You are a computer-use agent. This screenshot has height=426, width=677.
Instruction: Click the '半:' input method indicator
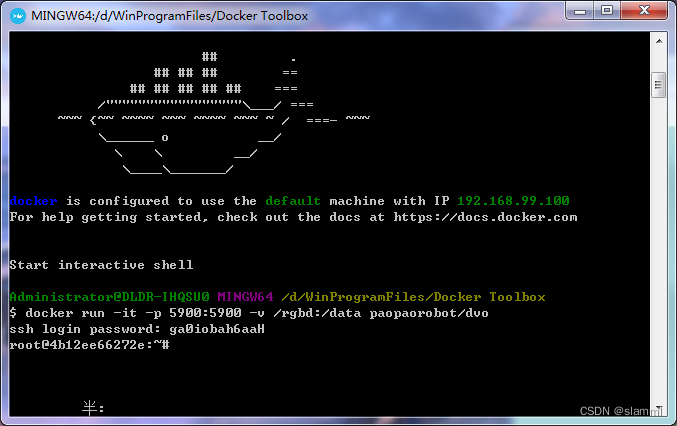(x=93, y=408)
